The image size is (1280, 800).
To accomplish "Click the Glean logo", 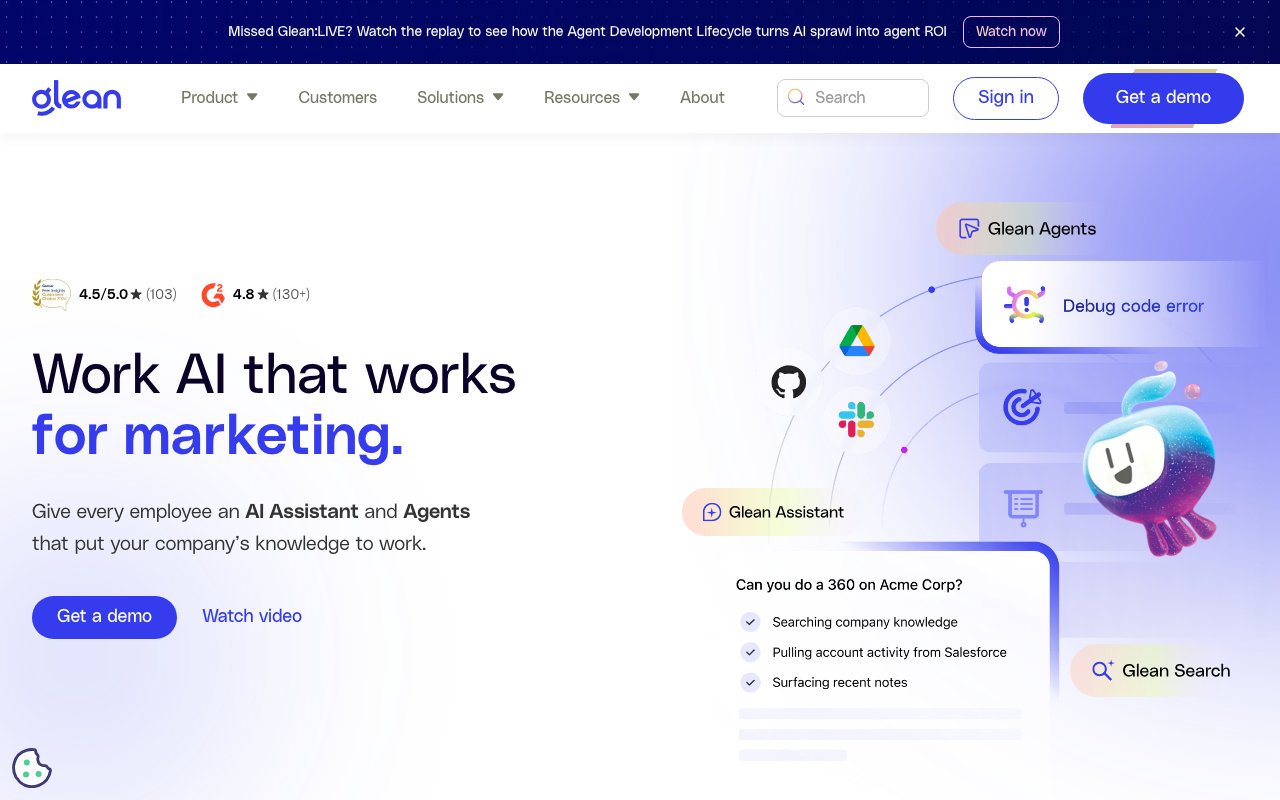I will click(76, 98).
